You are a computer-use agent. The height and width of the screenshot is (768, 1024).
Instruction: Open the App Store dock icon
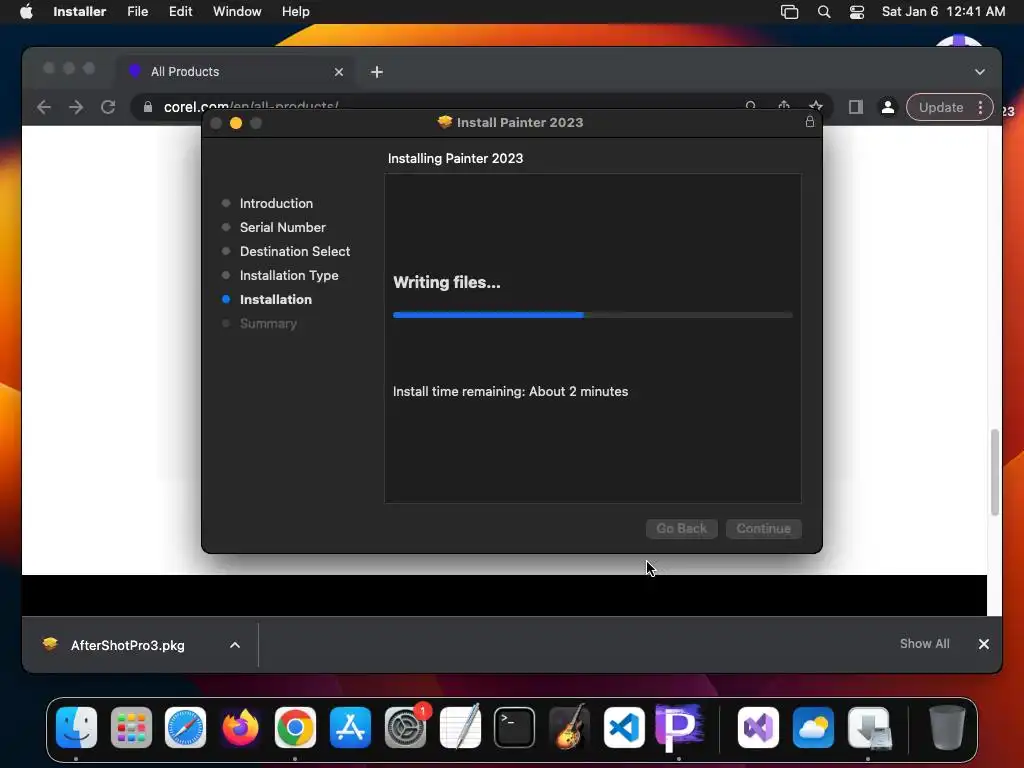[x=350, y=728]
